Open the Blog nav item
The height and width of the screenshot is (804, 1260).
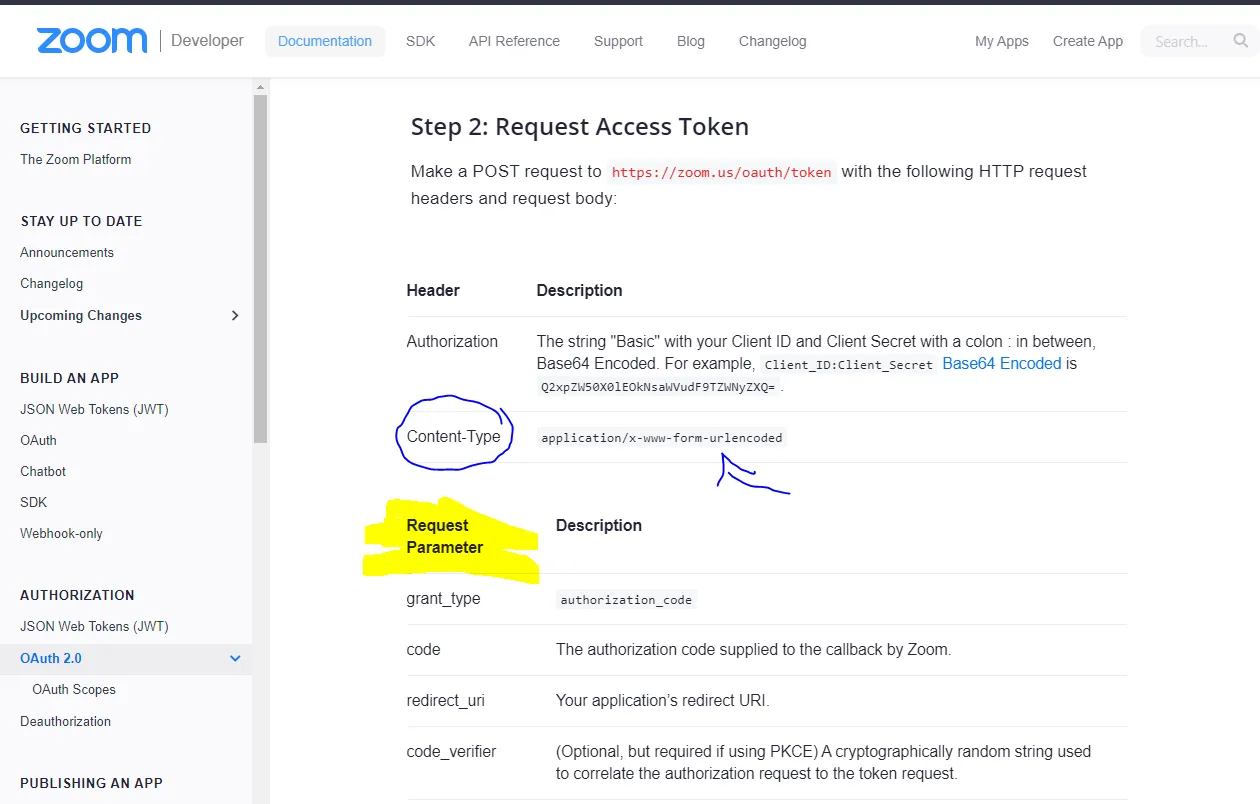691,41
